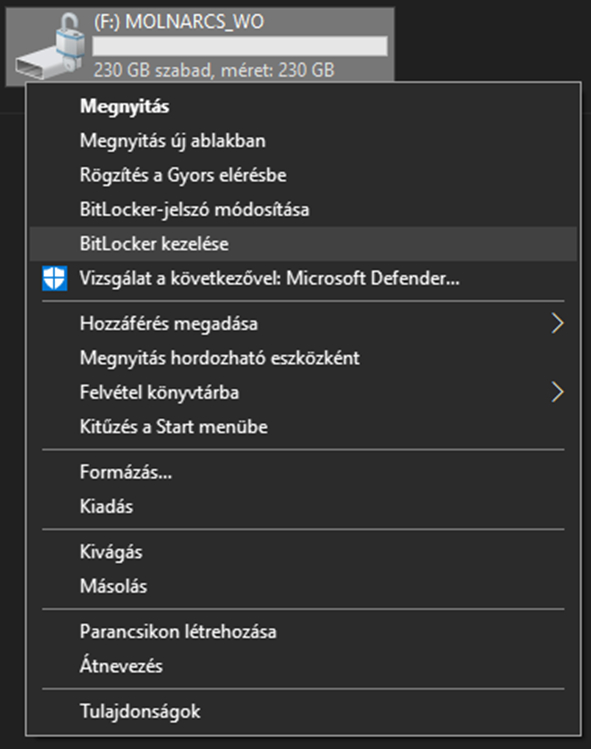This screenshot has height=749, width=591.
Task: Open the Formázás... option
Action: (303, 472)
